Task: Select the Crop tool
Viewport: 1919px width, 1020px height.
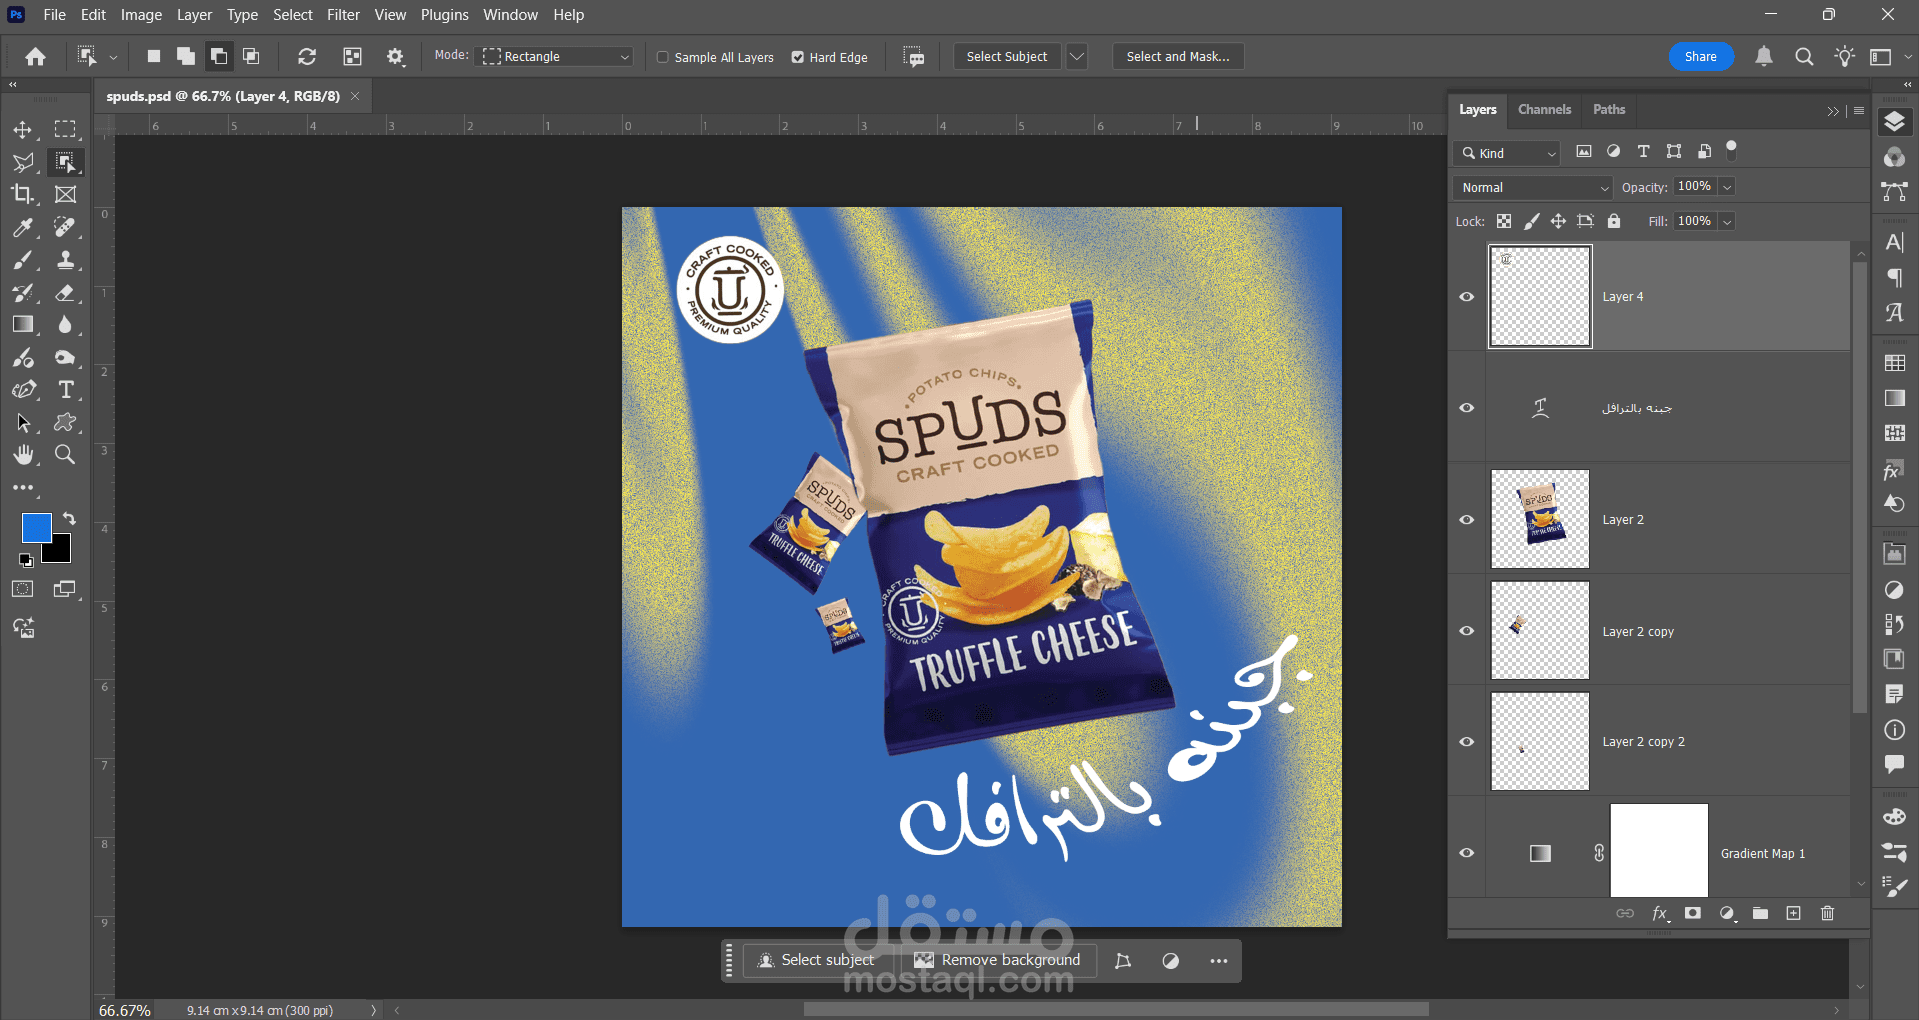Action: (x=22, y=194)
